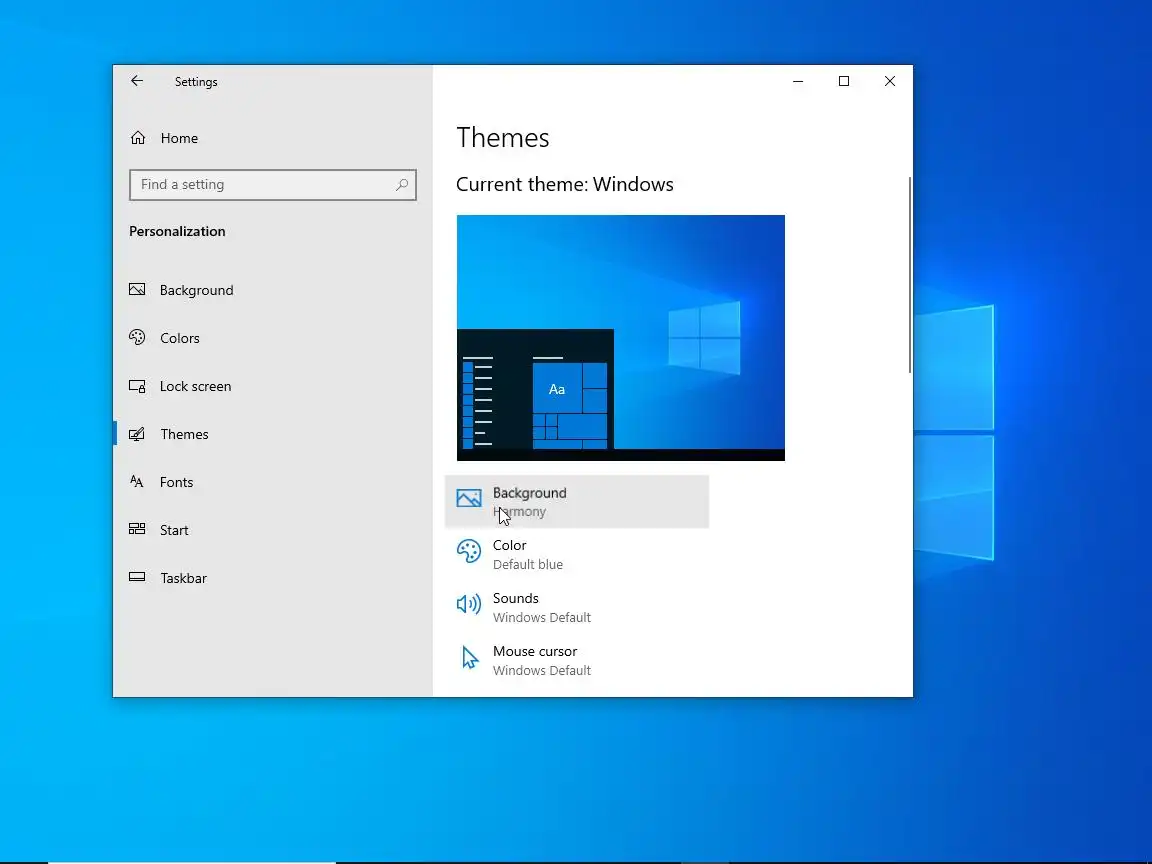The image size is (1152, 864).
Task: Open the Background settings page
Action: [273, 290]
